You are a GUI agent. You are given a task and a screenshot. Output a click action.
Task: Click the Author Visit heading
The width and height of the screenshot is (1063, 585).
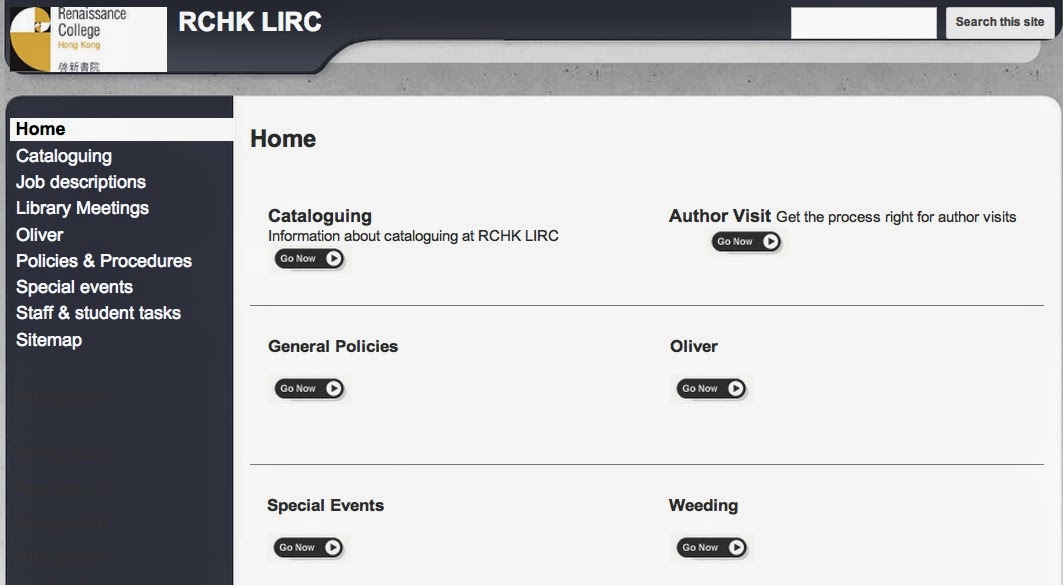pyautogui.click(x=720, y=216)
